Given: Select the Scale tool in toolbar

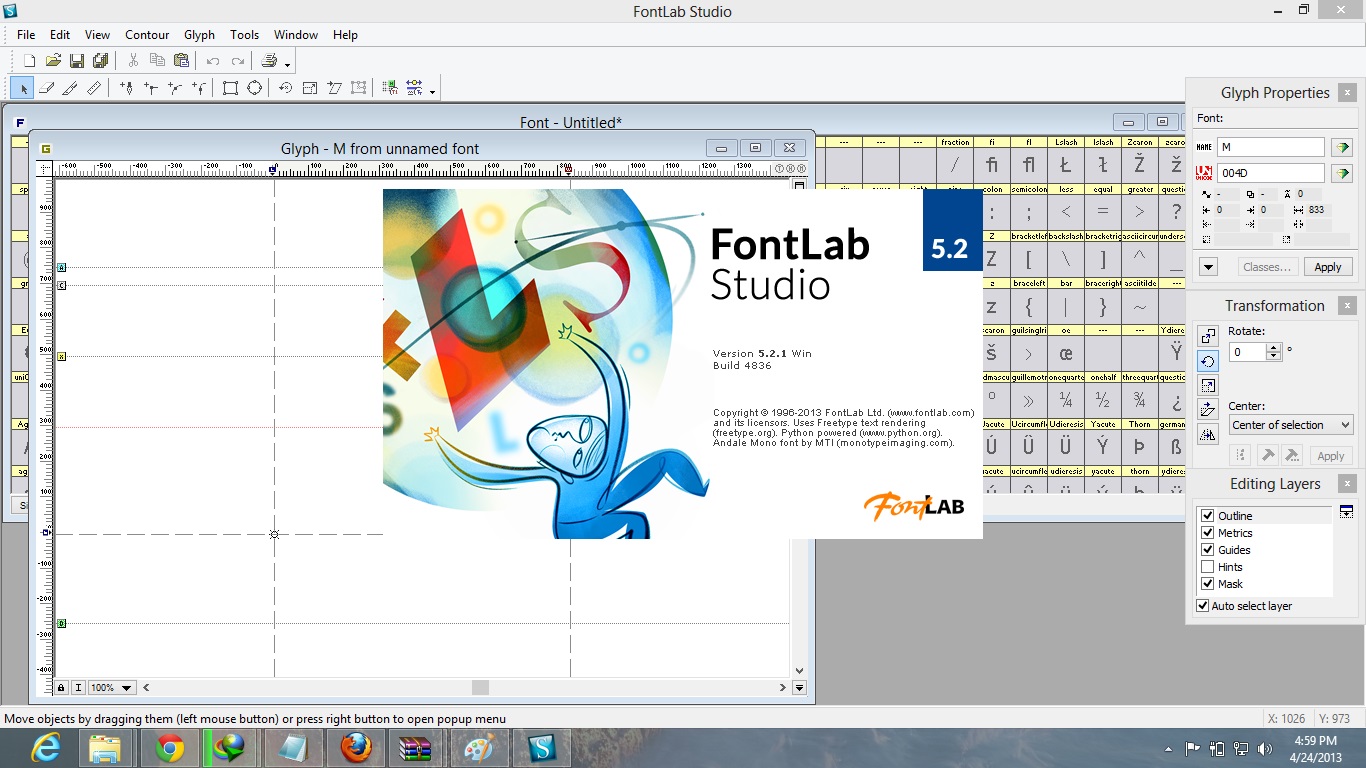Looking at the screenshot, I should pyautogui.click(x=310, y=88).
